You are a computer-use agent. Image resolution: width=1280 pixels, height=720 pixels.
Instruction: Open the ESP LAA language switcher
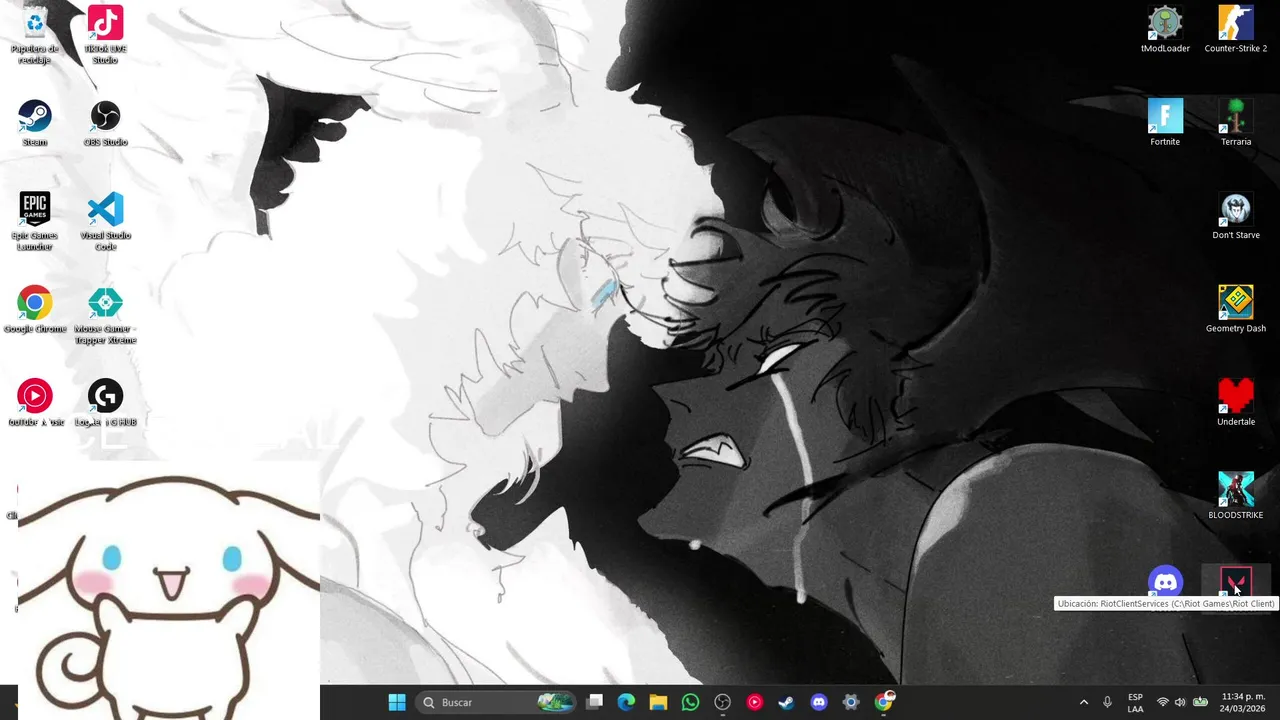1135,703
